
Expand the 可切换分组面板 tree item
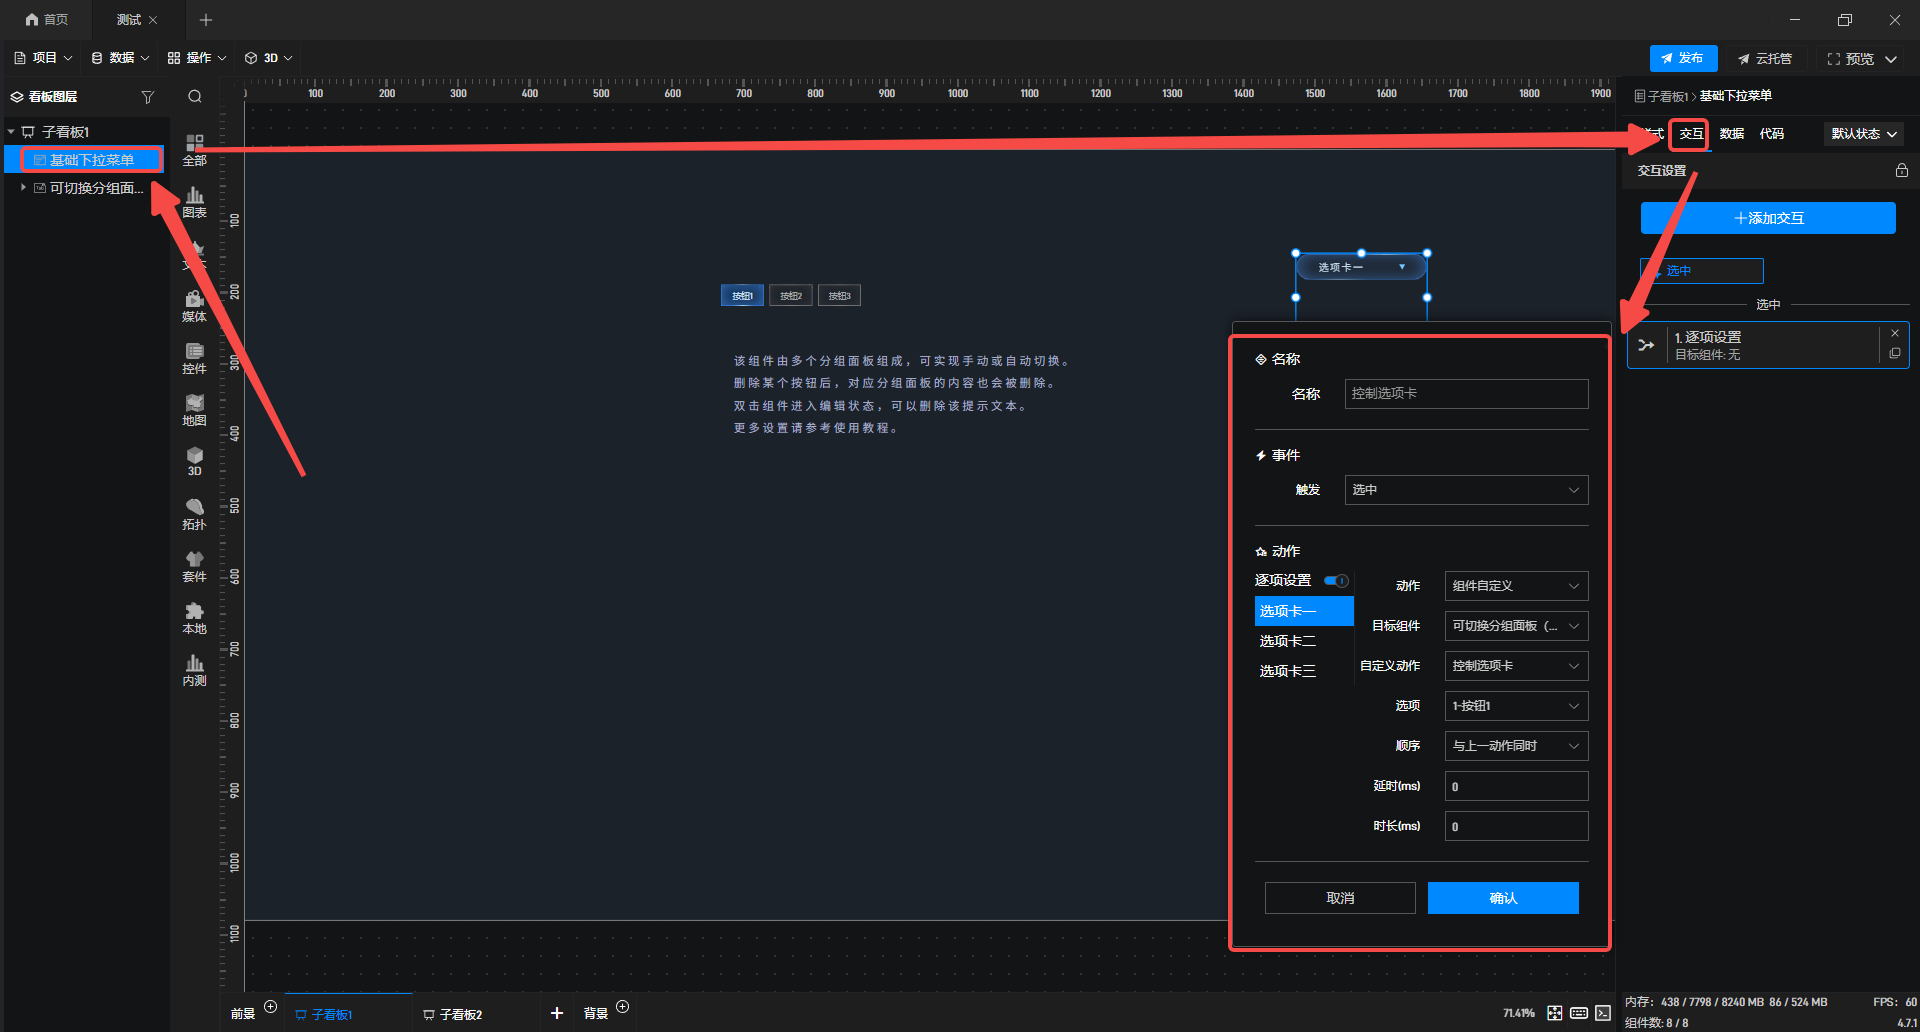tap(23, 188)
